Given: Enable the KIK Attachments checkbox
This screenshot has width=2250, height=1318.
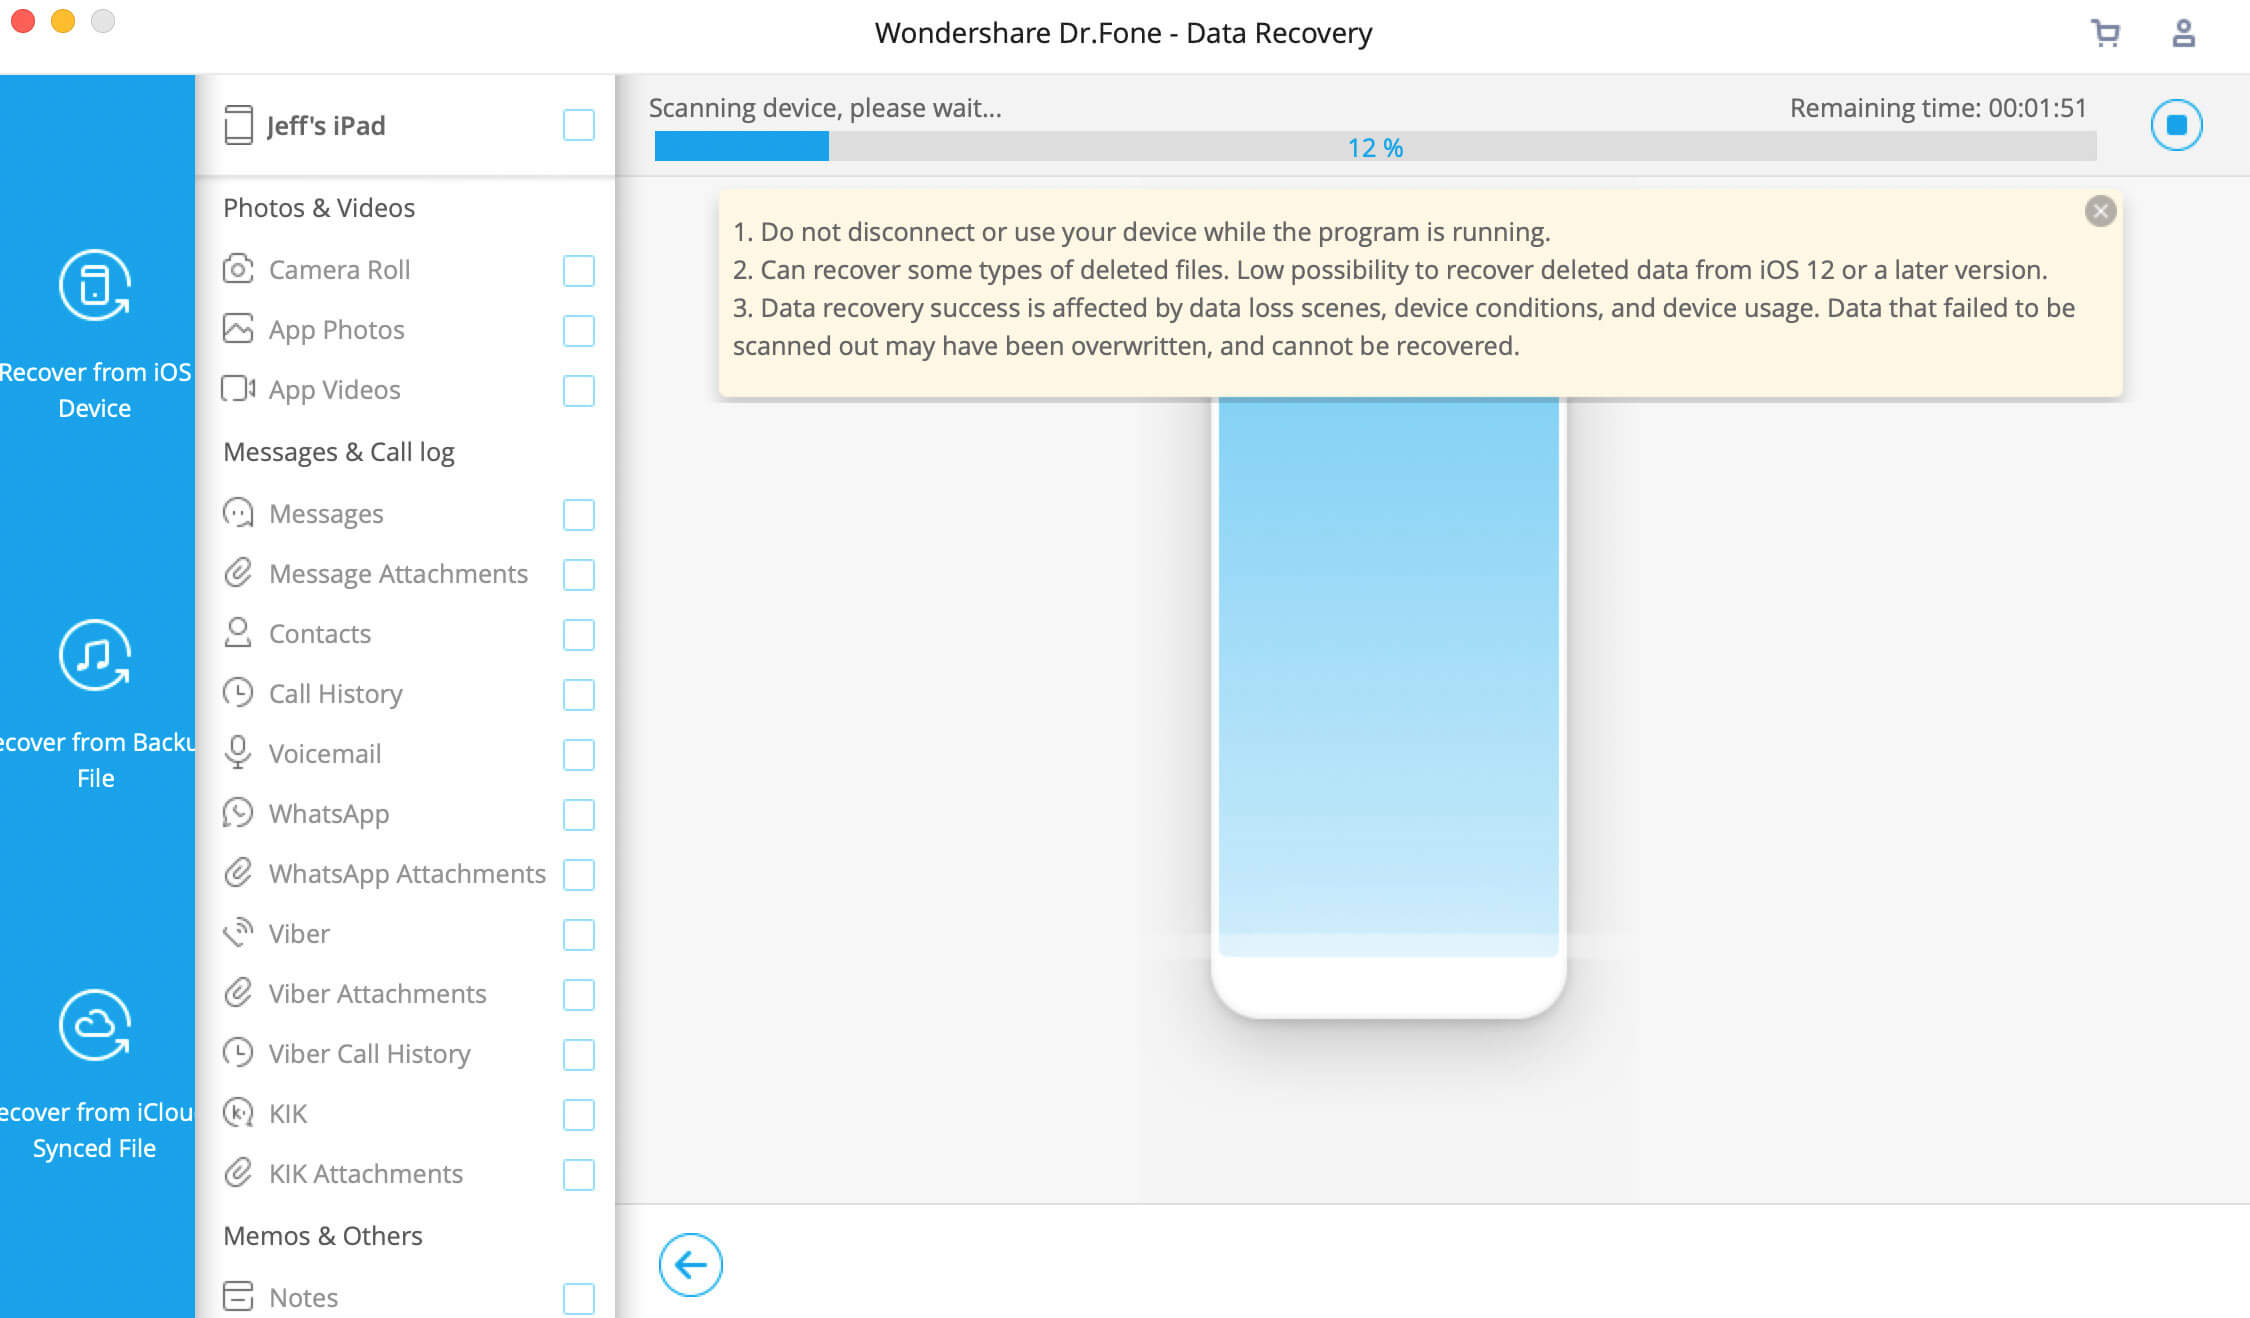Looking at the screenshot, I should tap(578, 1174).
